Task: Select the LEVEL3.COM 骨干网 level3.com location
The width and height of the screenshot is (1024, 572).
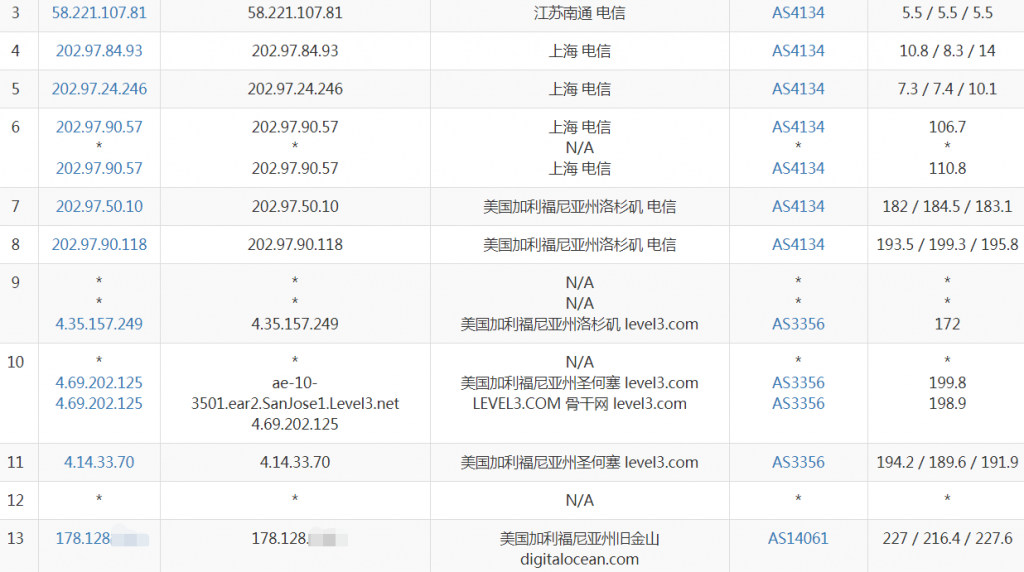Action: tap(579, 404)
